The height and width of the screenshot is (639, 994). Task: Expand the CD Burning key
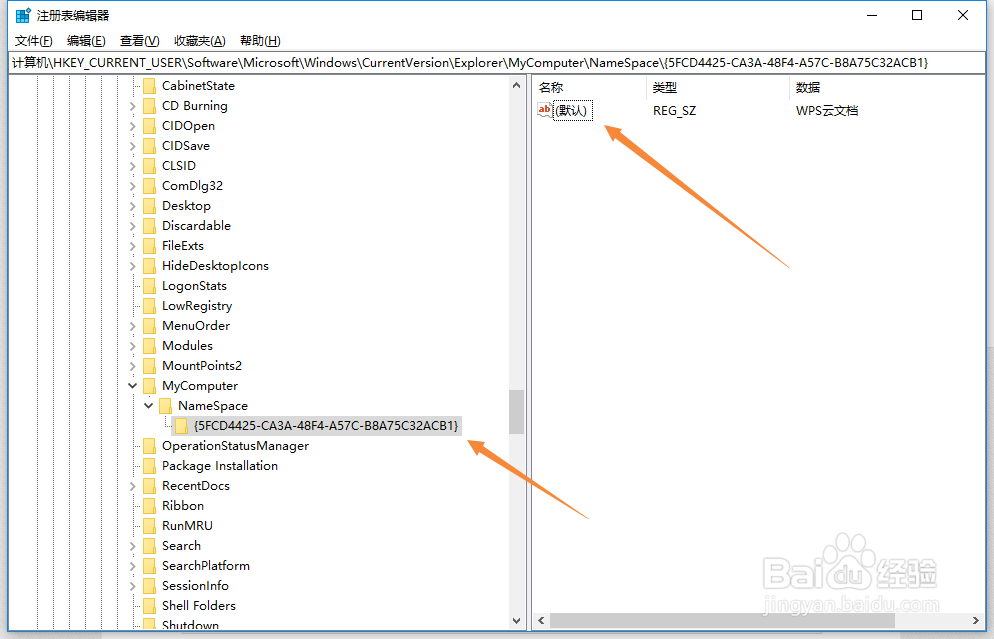132,106
